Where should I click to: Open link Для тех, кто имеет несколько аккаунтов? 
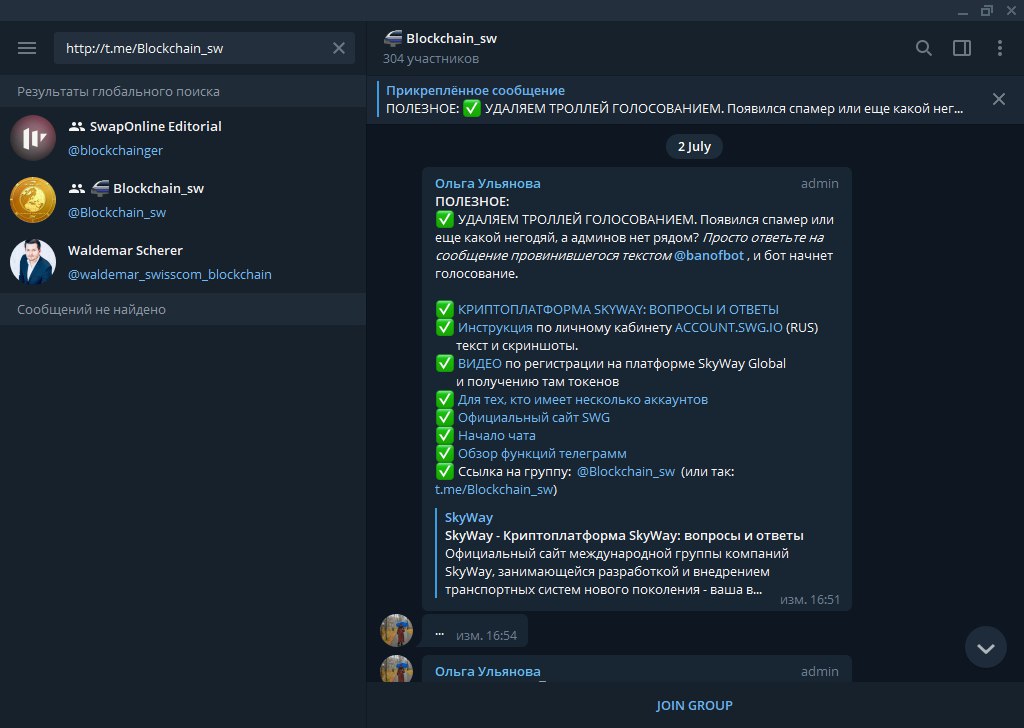coord(583,399)
